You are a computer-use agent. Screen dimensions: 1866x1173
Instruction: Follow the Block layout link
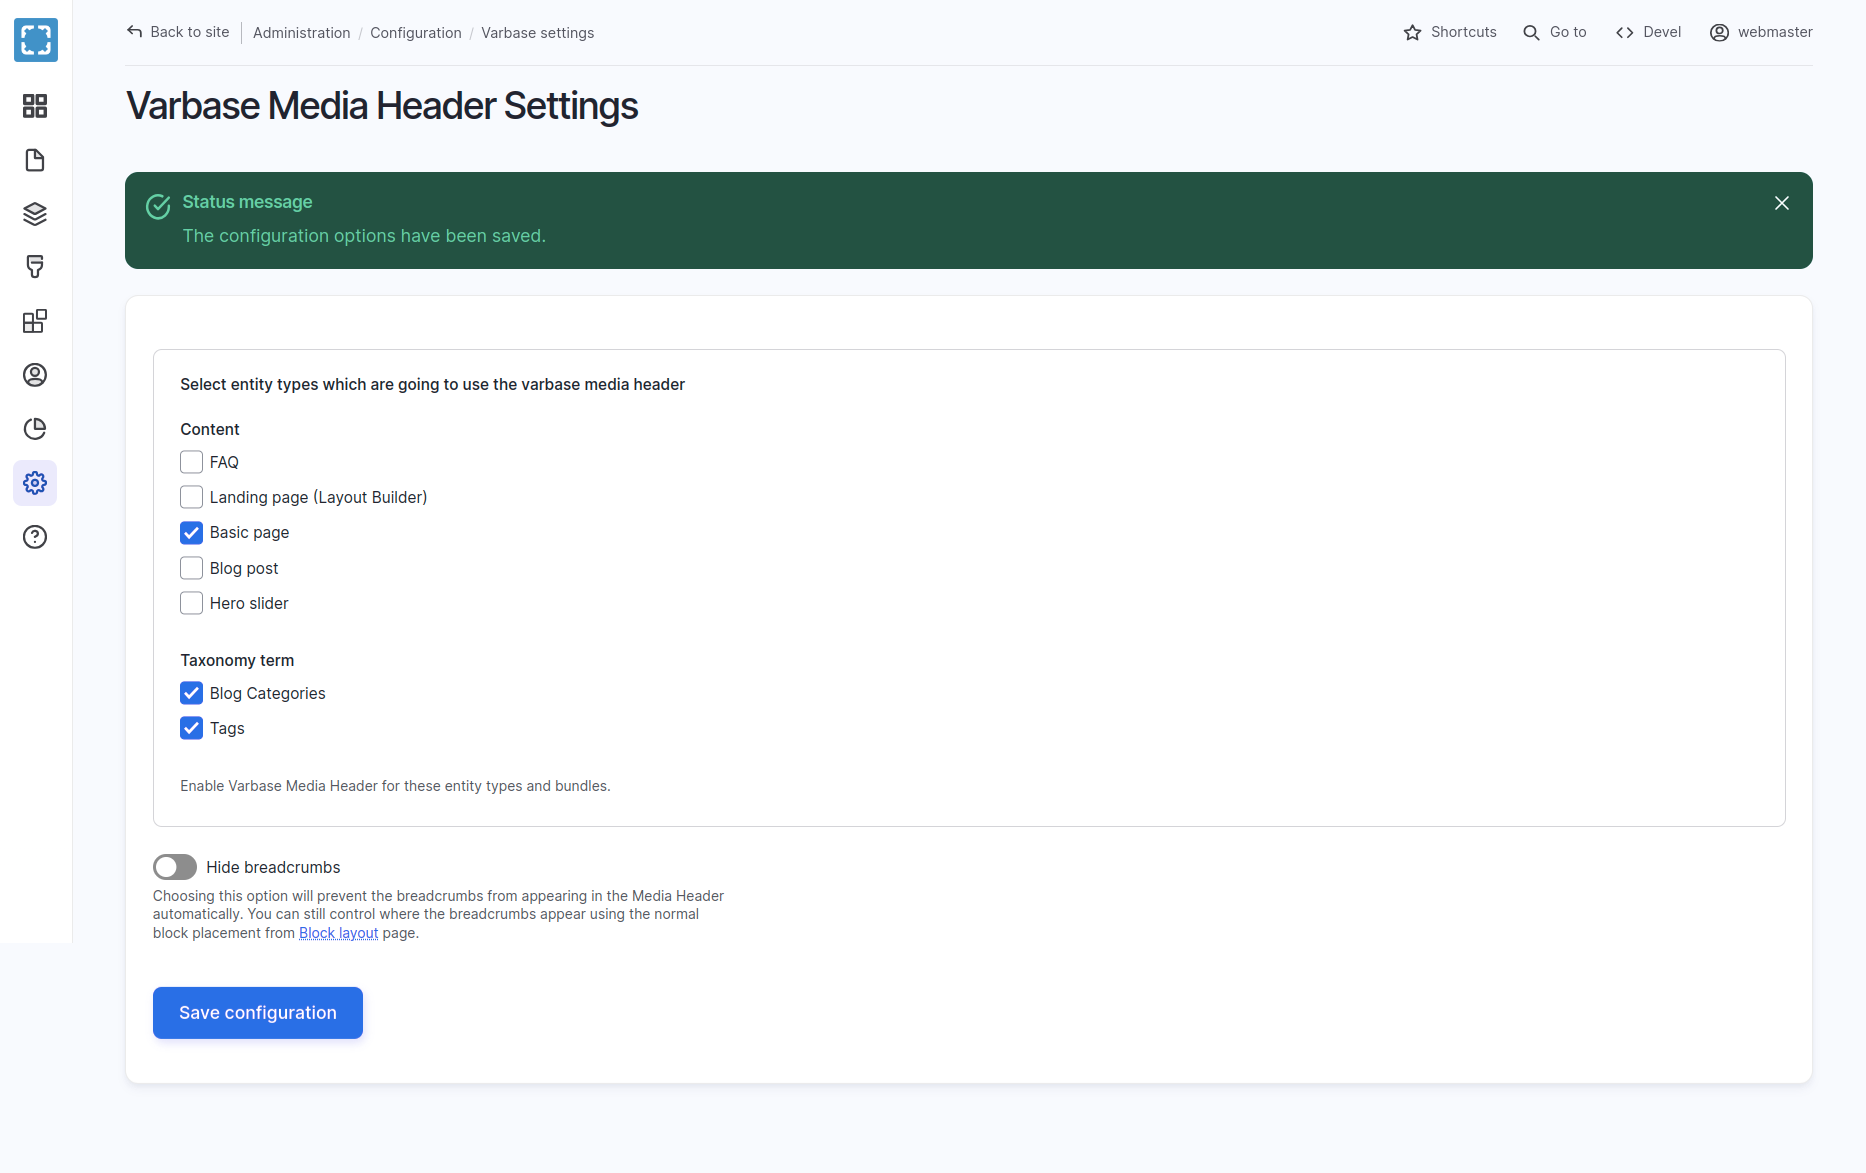[338, 933]
